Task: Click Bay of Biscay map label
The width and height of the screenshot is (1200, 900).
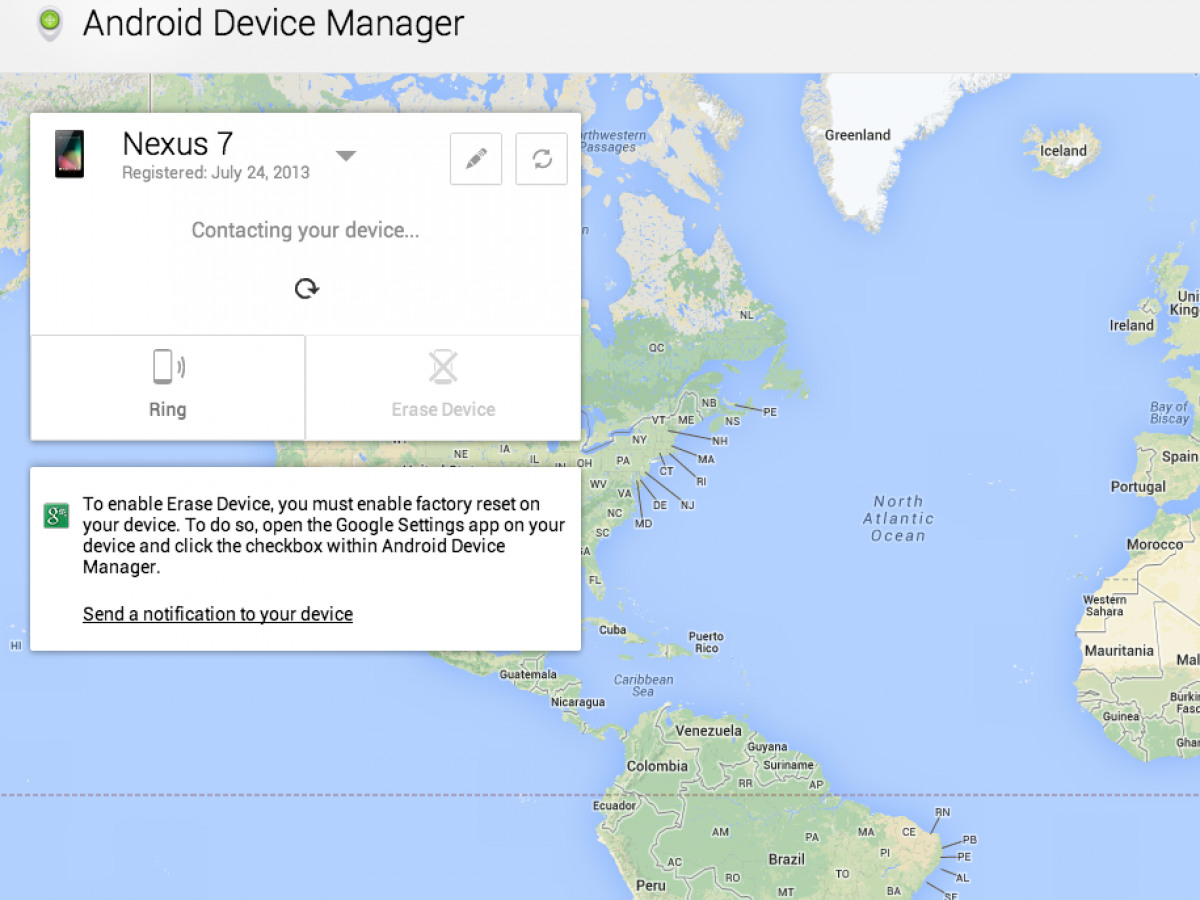Action: (1169, 413)
